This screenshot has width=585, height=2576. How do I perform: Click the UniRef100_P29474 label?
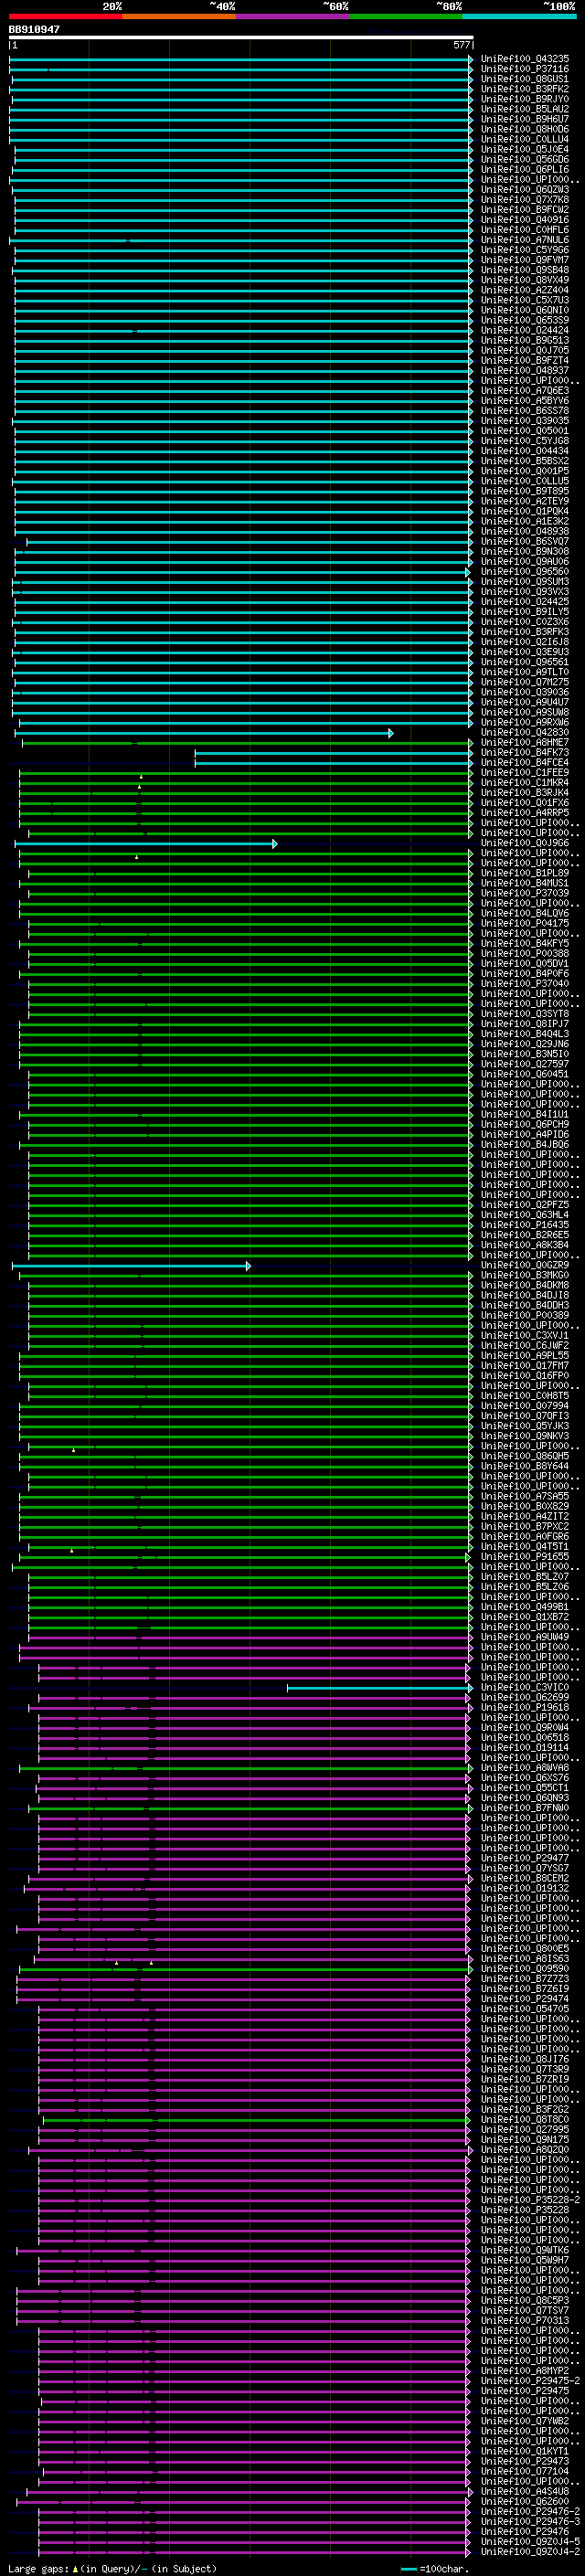click(525, 2000)
